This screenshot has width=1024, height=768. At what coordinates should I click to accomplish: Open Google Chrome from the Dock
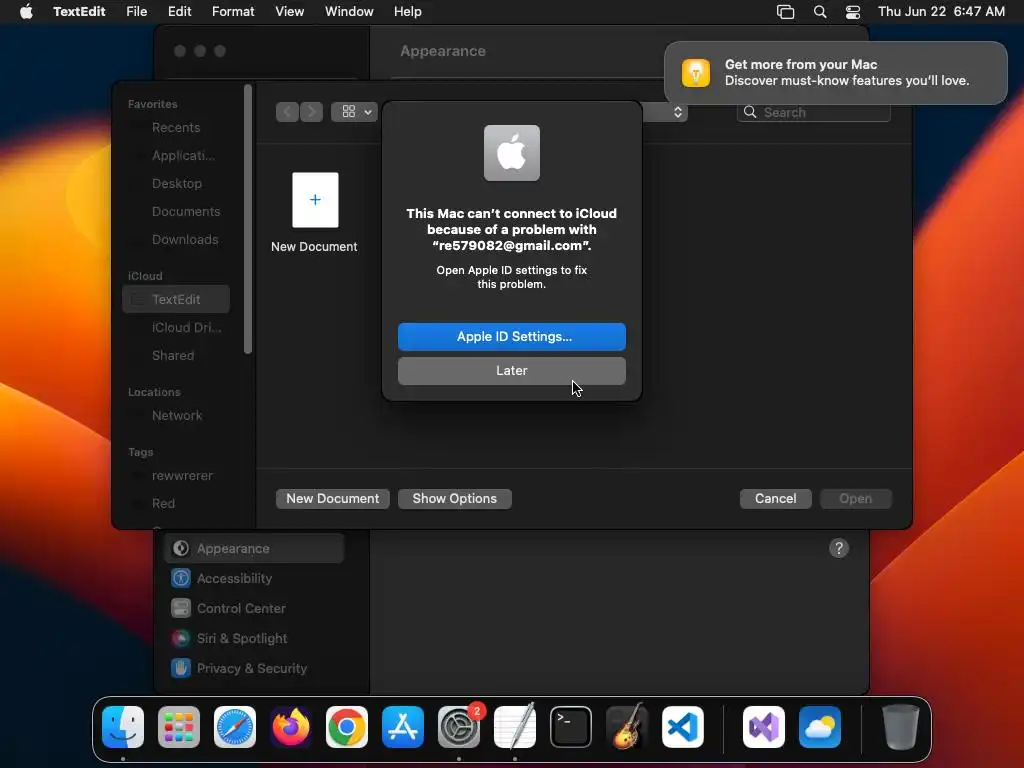(x=347, y=726)
